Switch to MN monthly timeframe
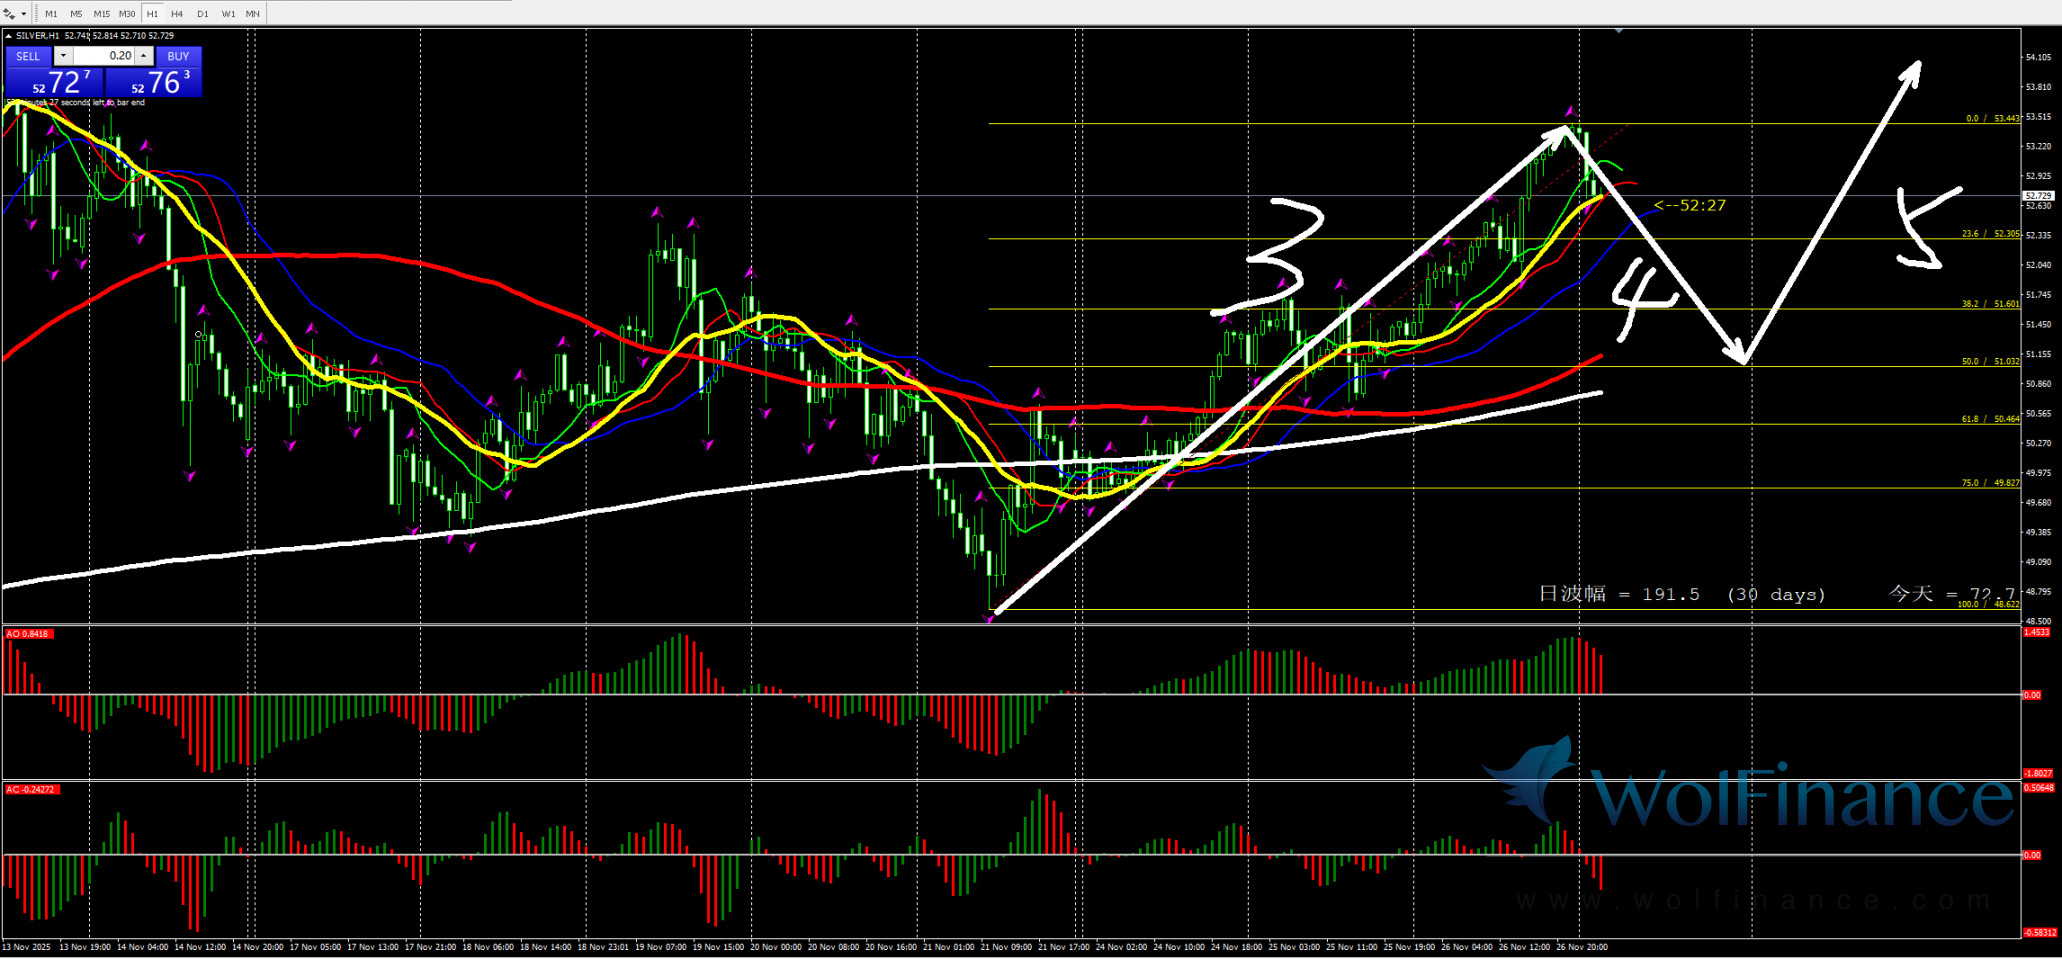2062x959 pixels. coord(253,14)
